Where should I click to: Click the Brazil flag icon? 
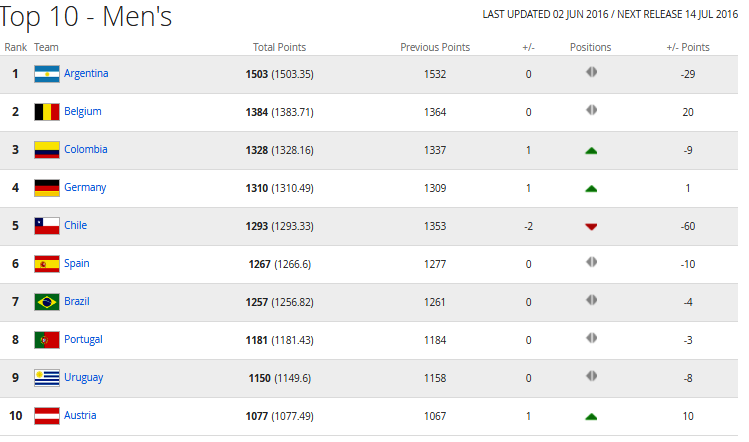click(47, 302)
